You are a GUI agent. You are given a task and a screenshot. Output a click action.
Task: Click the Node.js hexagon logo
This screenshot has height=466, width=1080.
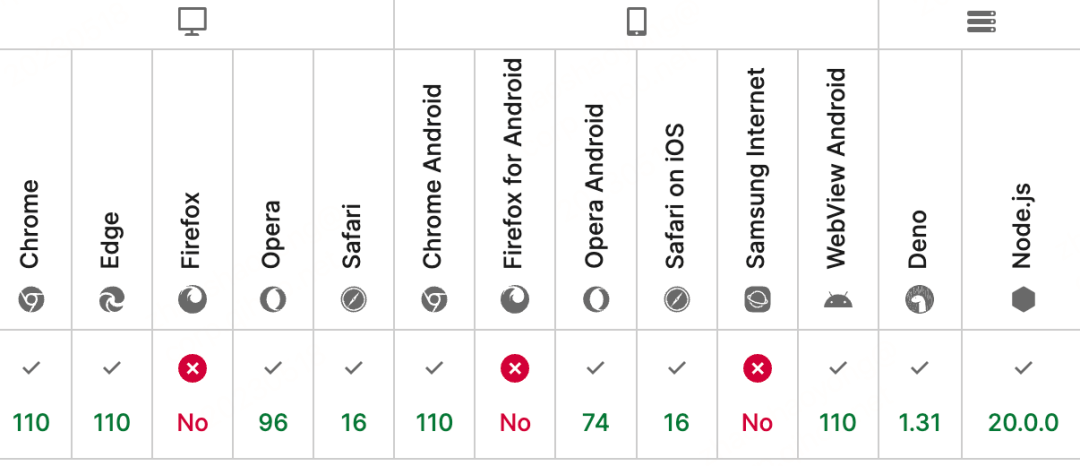(1022, 299)
